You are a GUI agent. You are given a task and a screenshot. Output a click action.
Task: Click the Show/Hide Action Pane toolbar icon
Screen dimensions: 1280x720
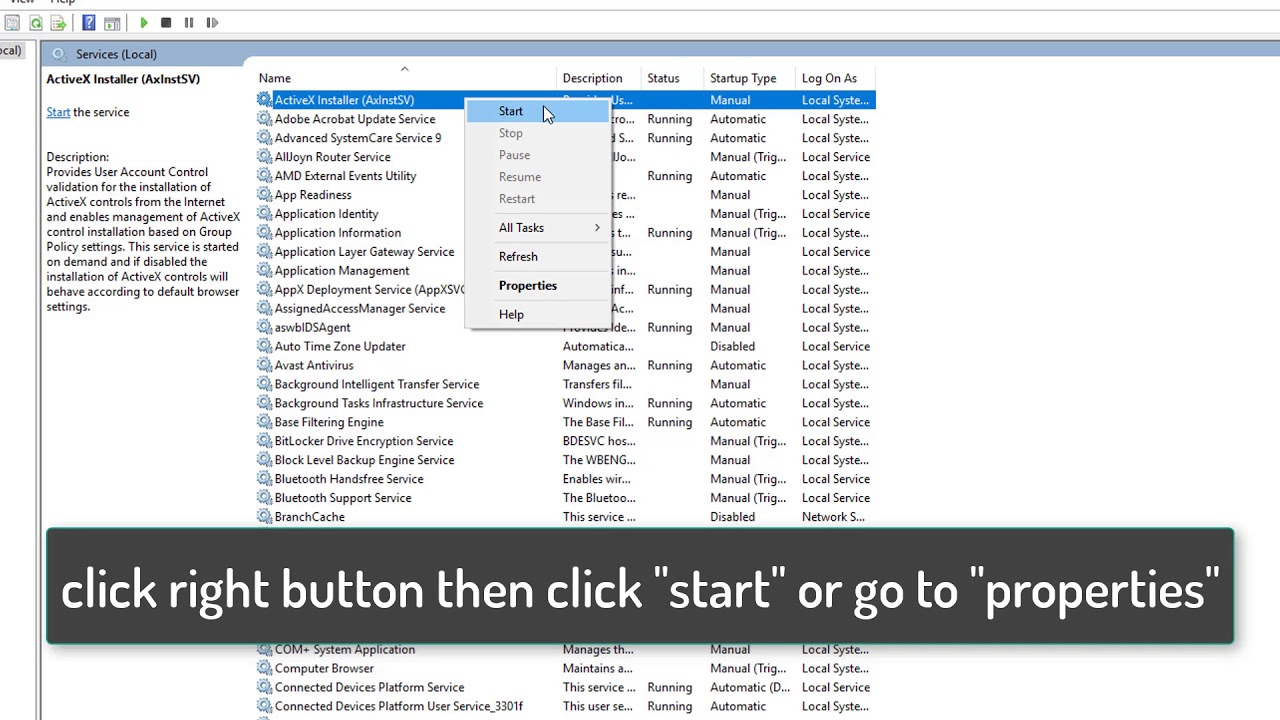tap(112, 22)
